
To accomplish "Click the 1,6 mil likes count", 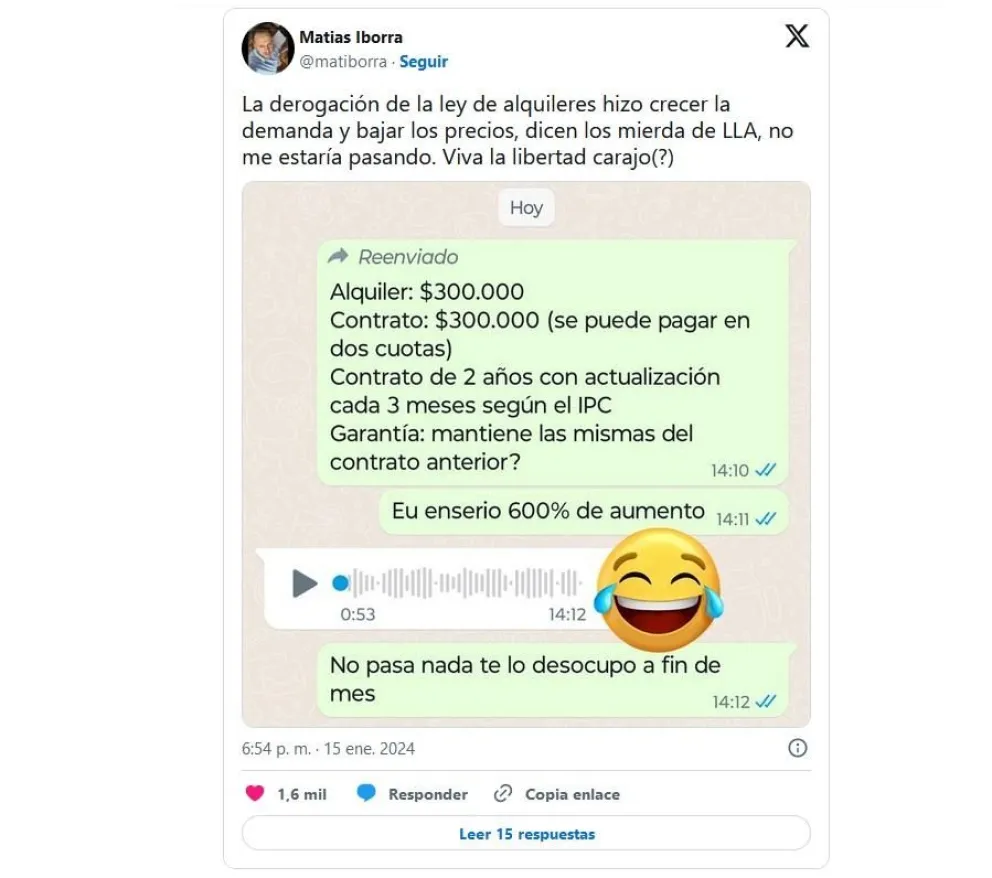I will pos(302,794).
